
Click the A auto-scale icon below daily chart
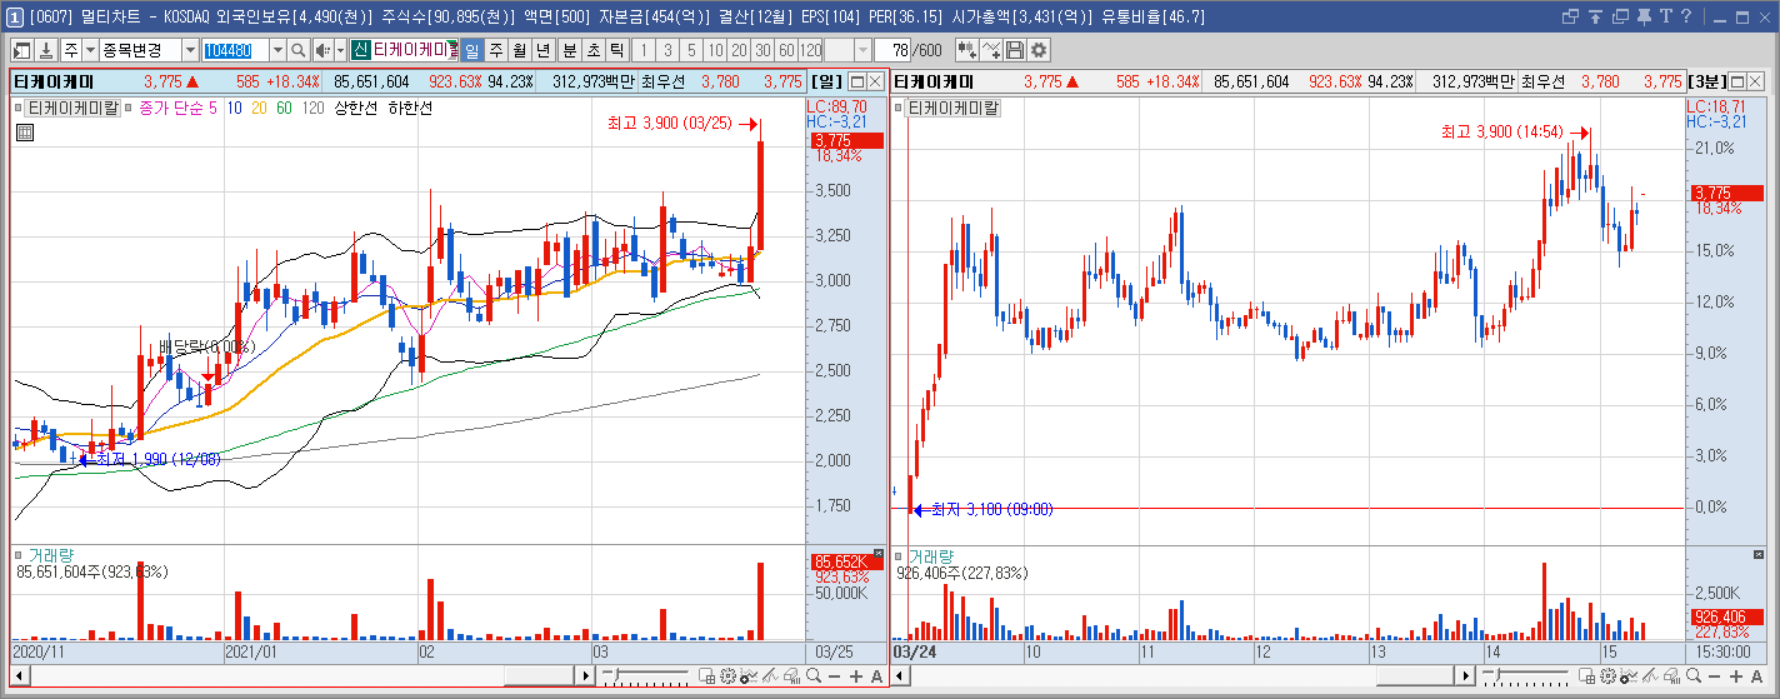coord(877,677)
